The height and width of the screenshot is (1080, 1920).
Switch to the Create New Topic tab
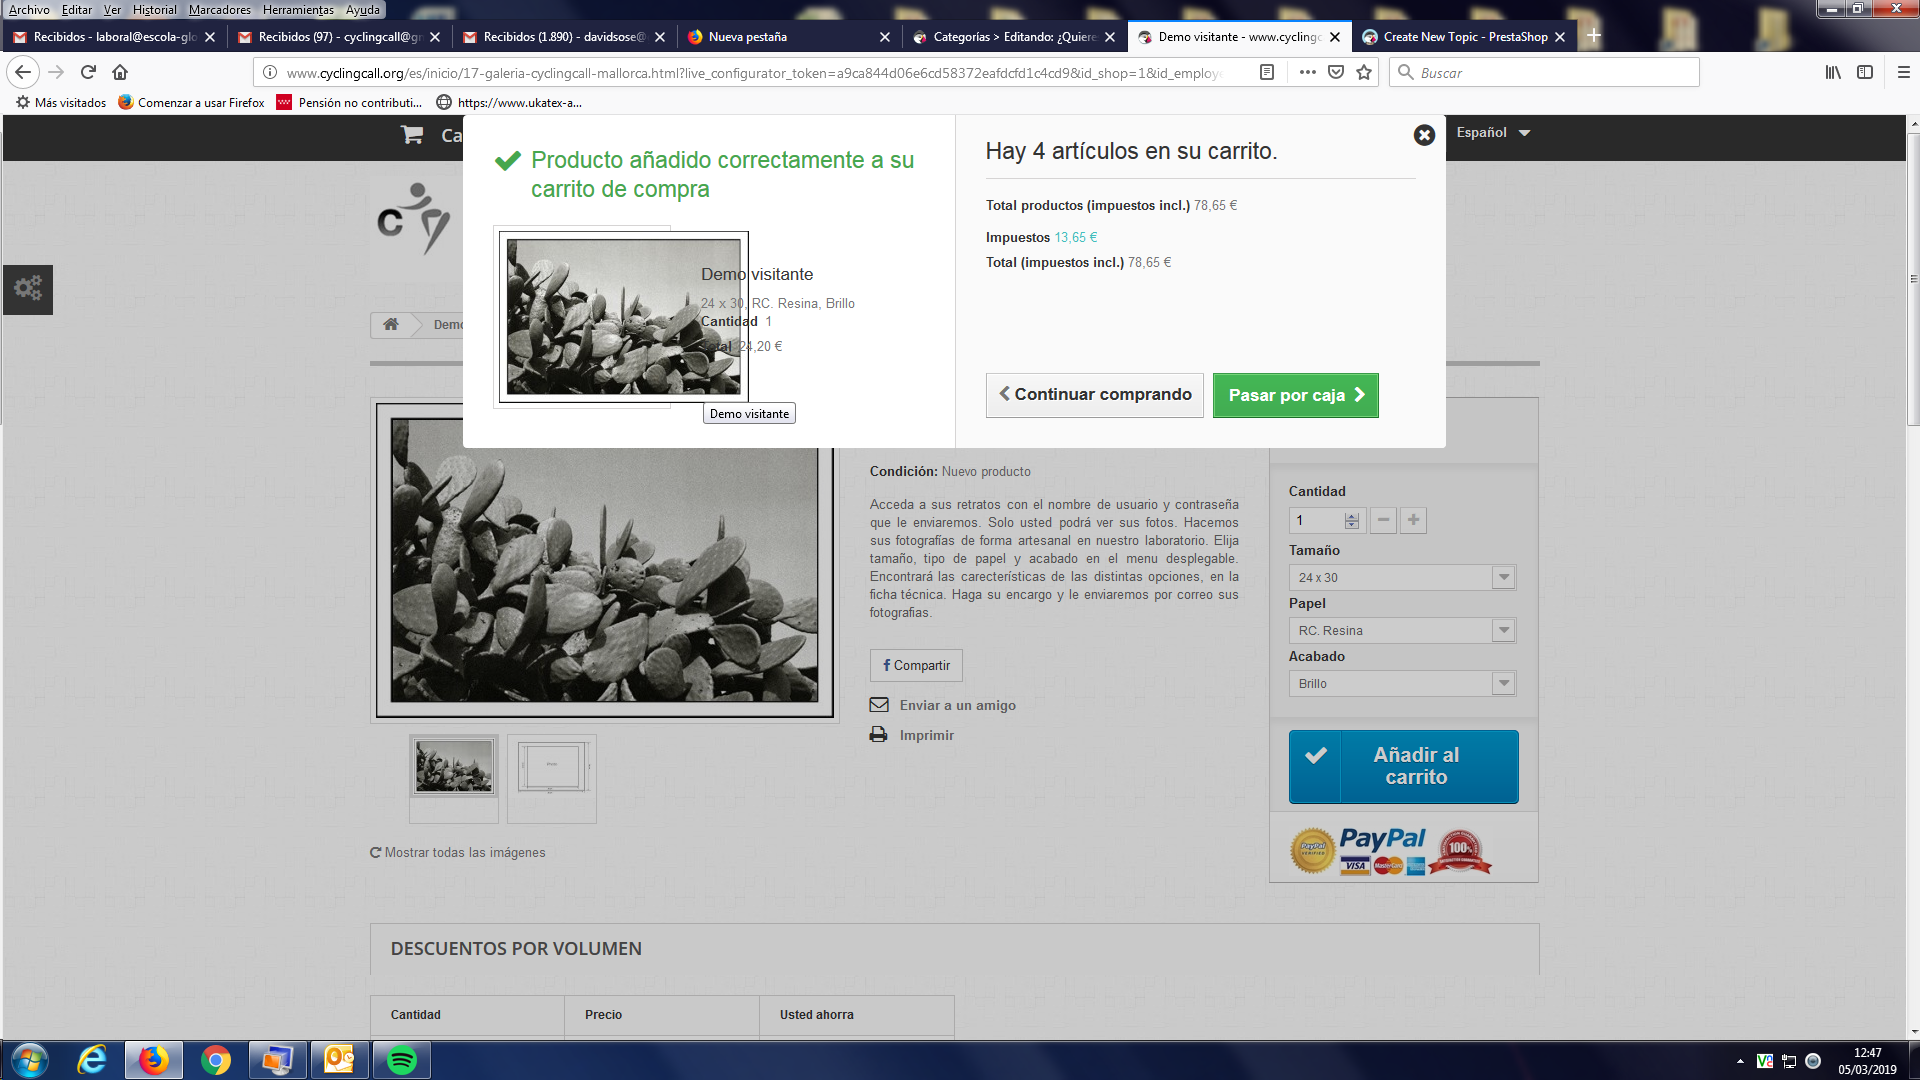1463,37
